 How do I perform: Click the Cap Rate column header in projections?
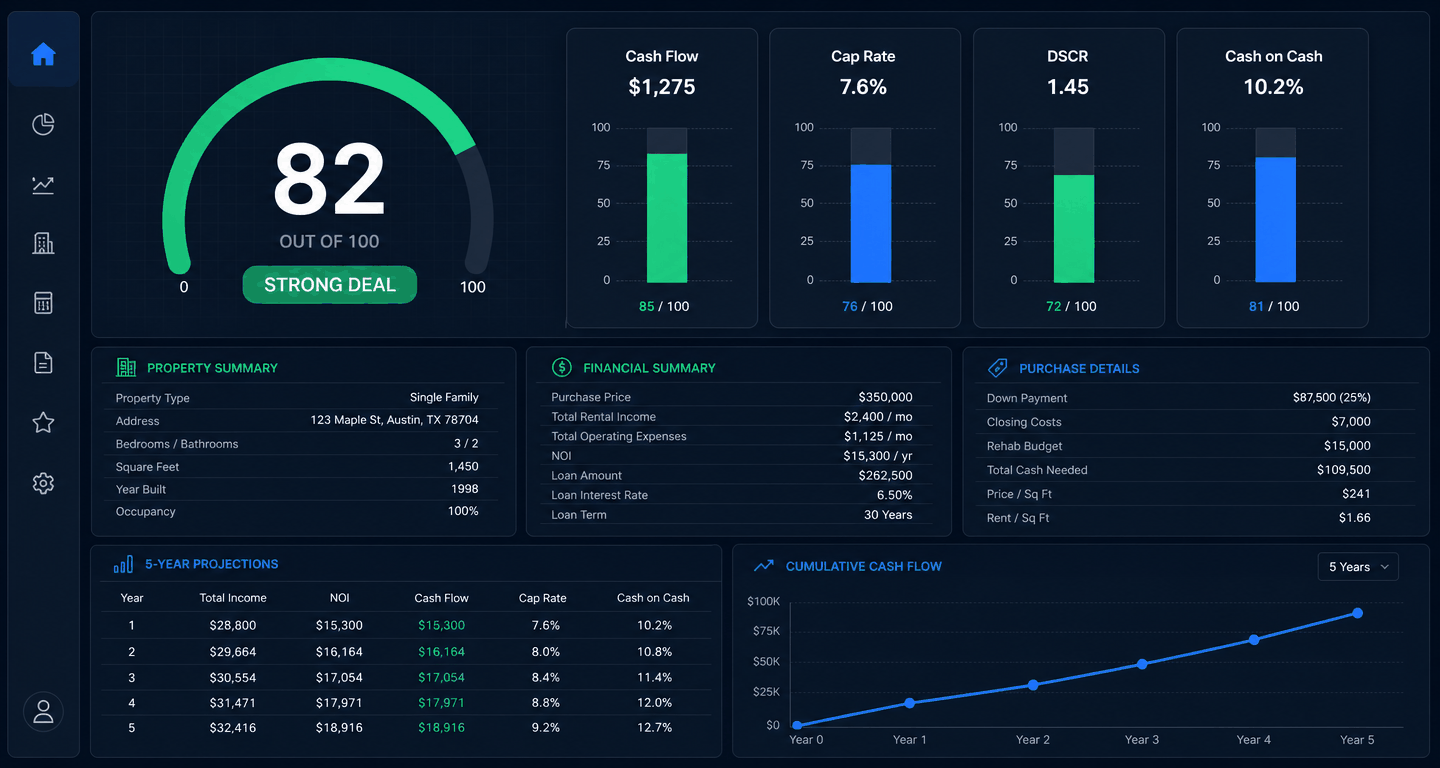[542, 598]
